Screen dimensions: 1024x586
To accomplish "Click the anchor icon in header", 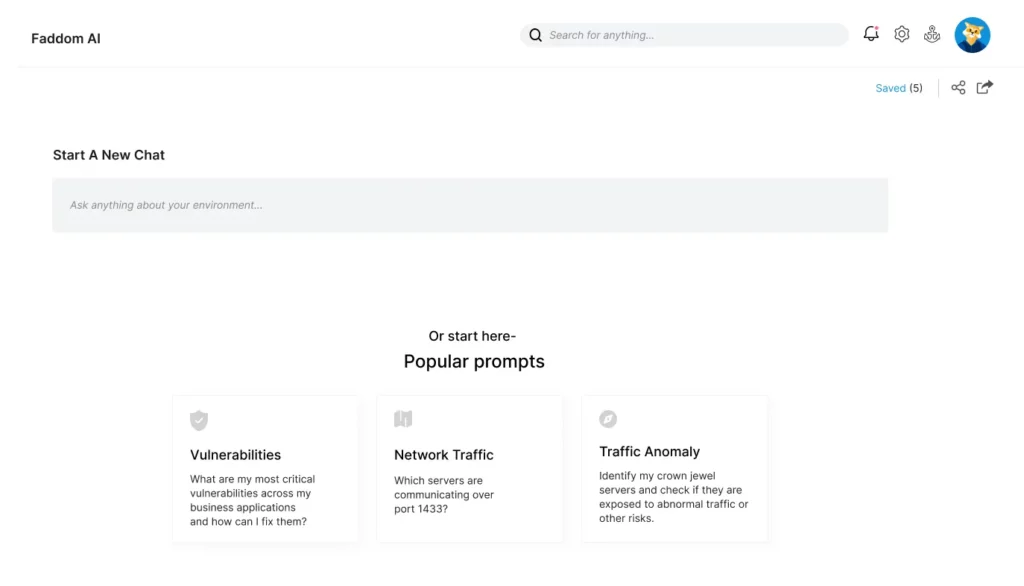I will pos(932,34).
